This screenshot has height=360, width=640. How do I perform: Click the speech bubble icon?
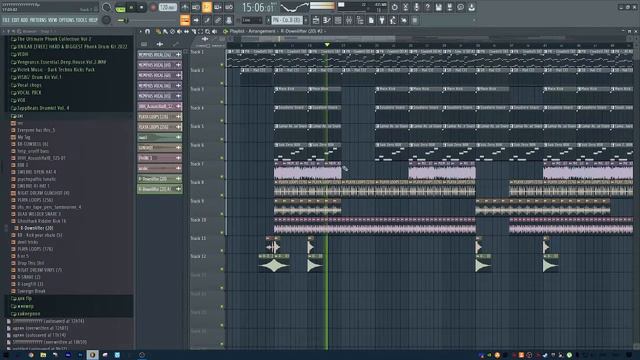point(460,7)
